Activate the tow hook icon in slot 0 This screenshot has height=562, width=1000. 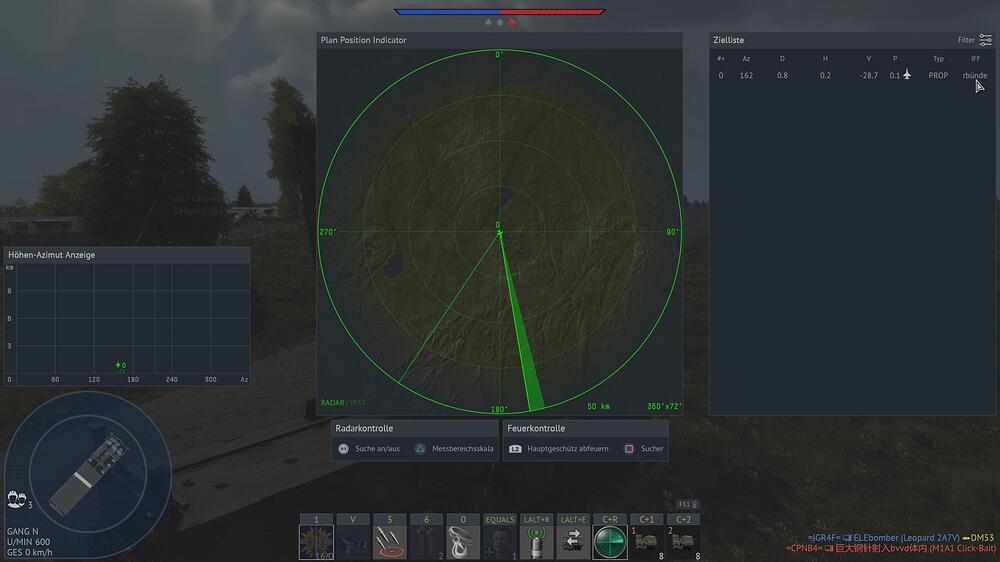[x=462, y=541]
